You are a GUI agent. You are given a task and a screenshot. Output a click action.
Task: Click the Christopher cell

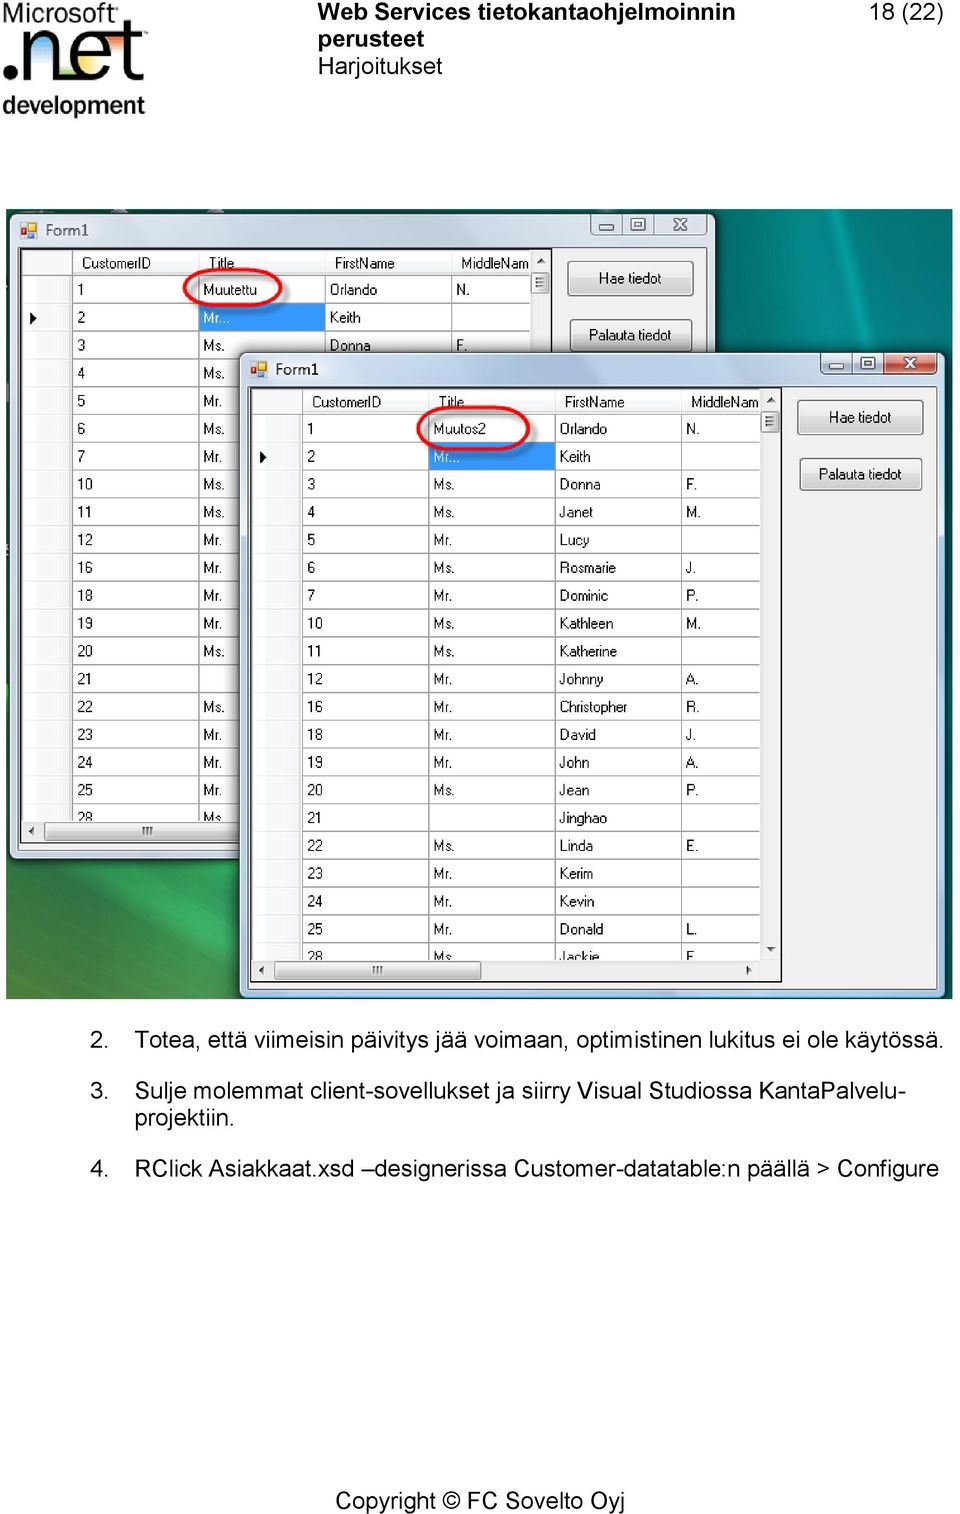tap(618, 707)
